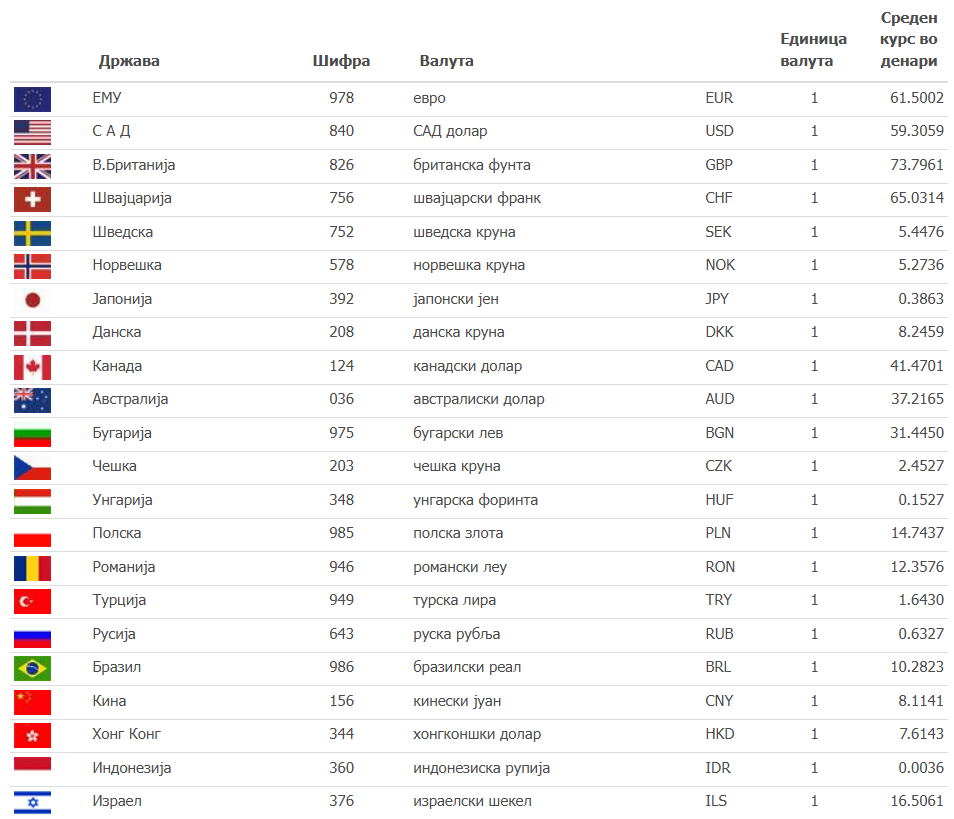Click the Brazil flag icon

(x=32, y=667)
